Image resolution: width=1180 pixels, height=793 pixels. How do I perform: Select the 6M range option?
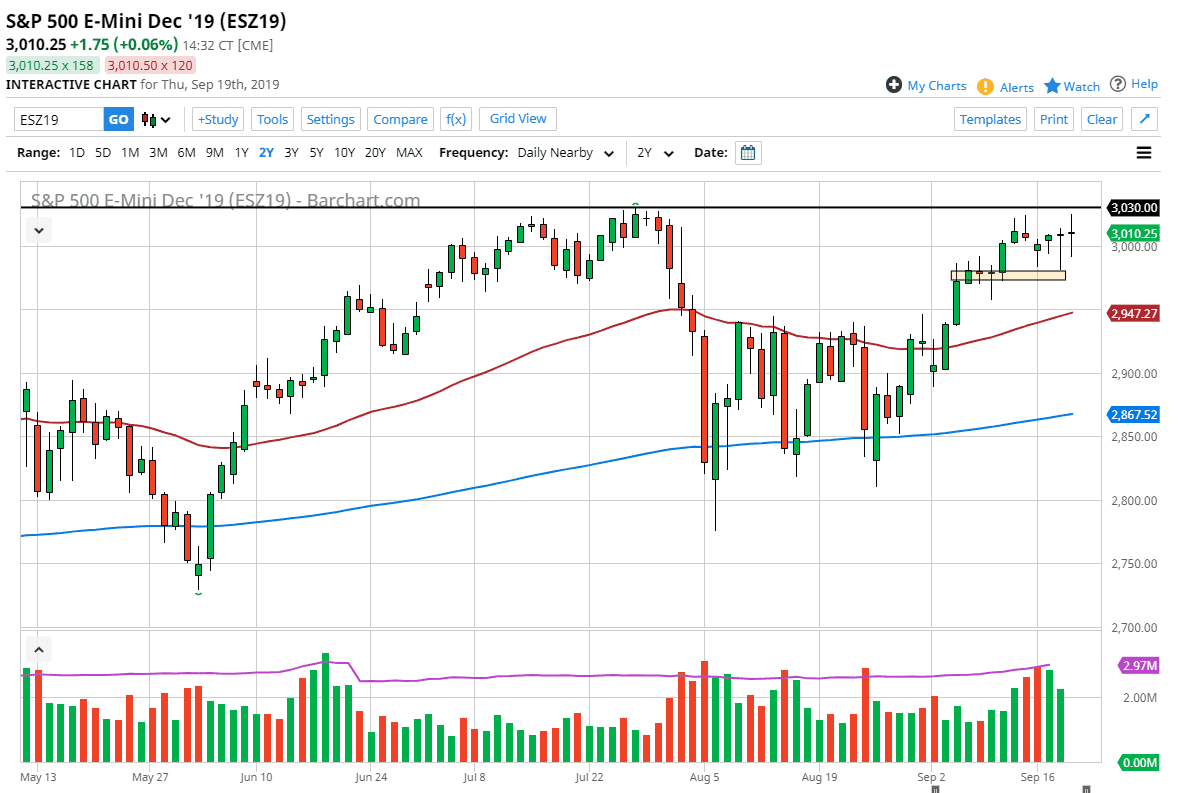(186, 153)
